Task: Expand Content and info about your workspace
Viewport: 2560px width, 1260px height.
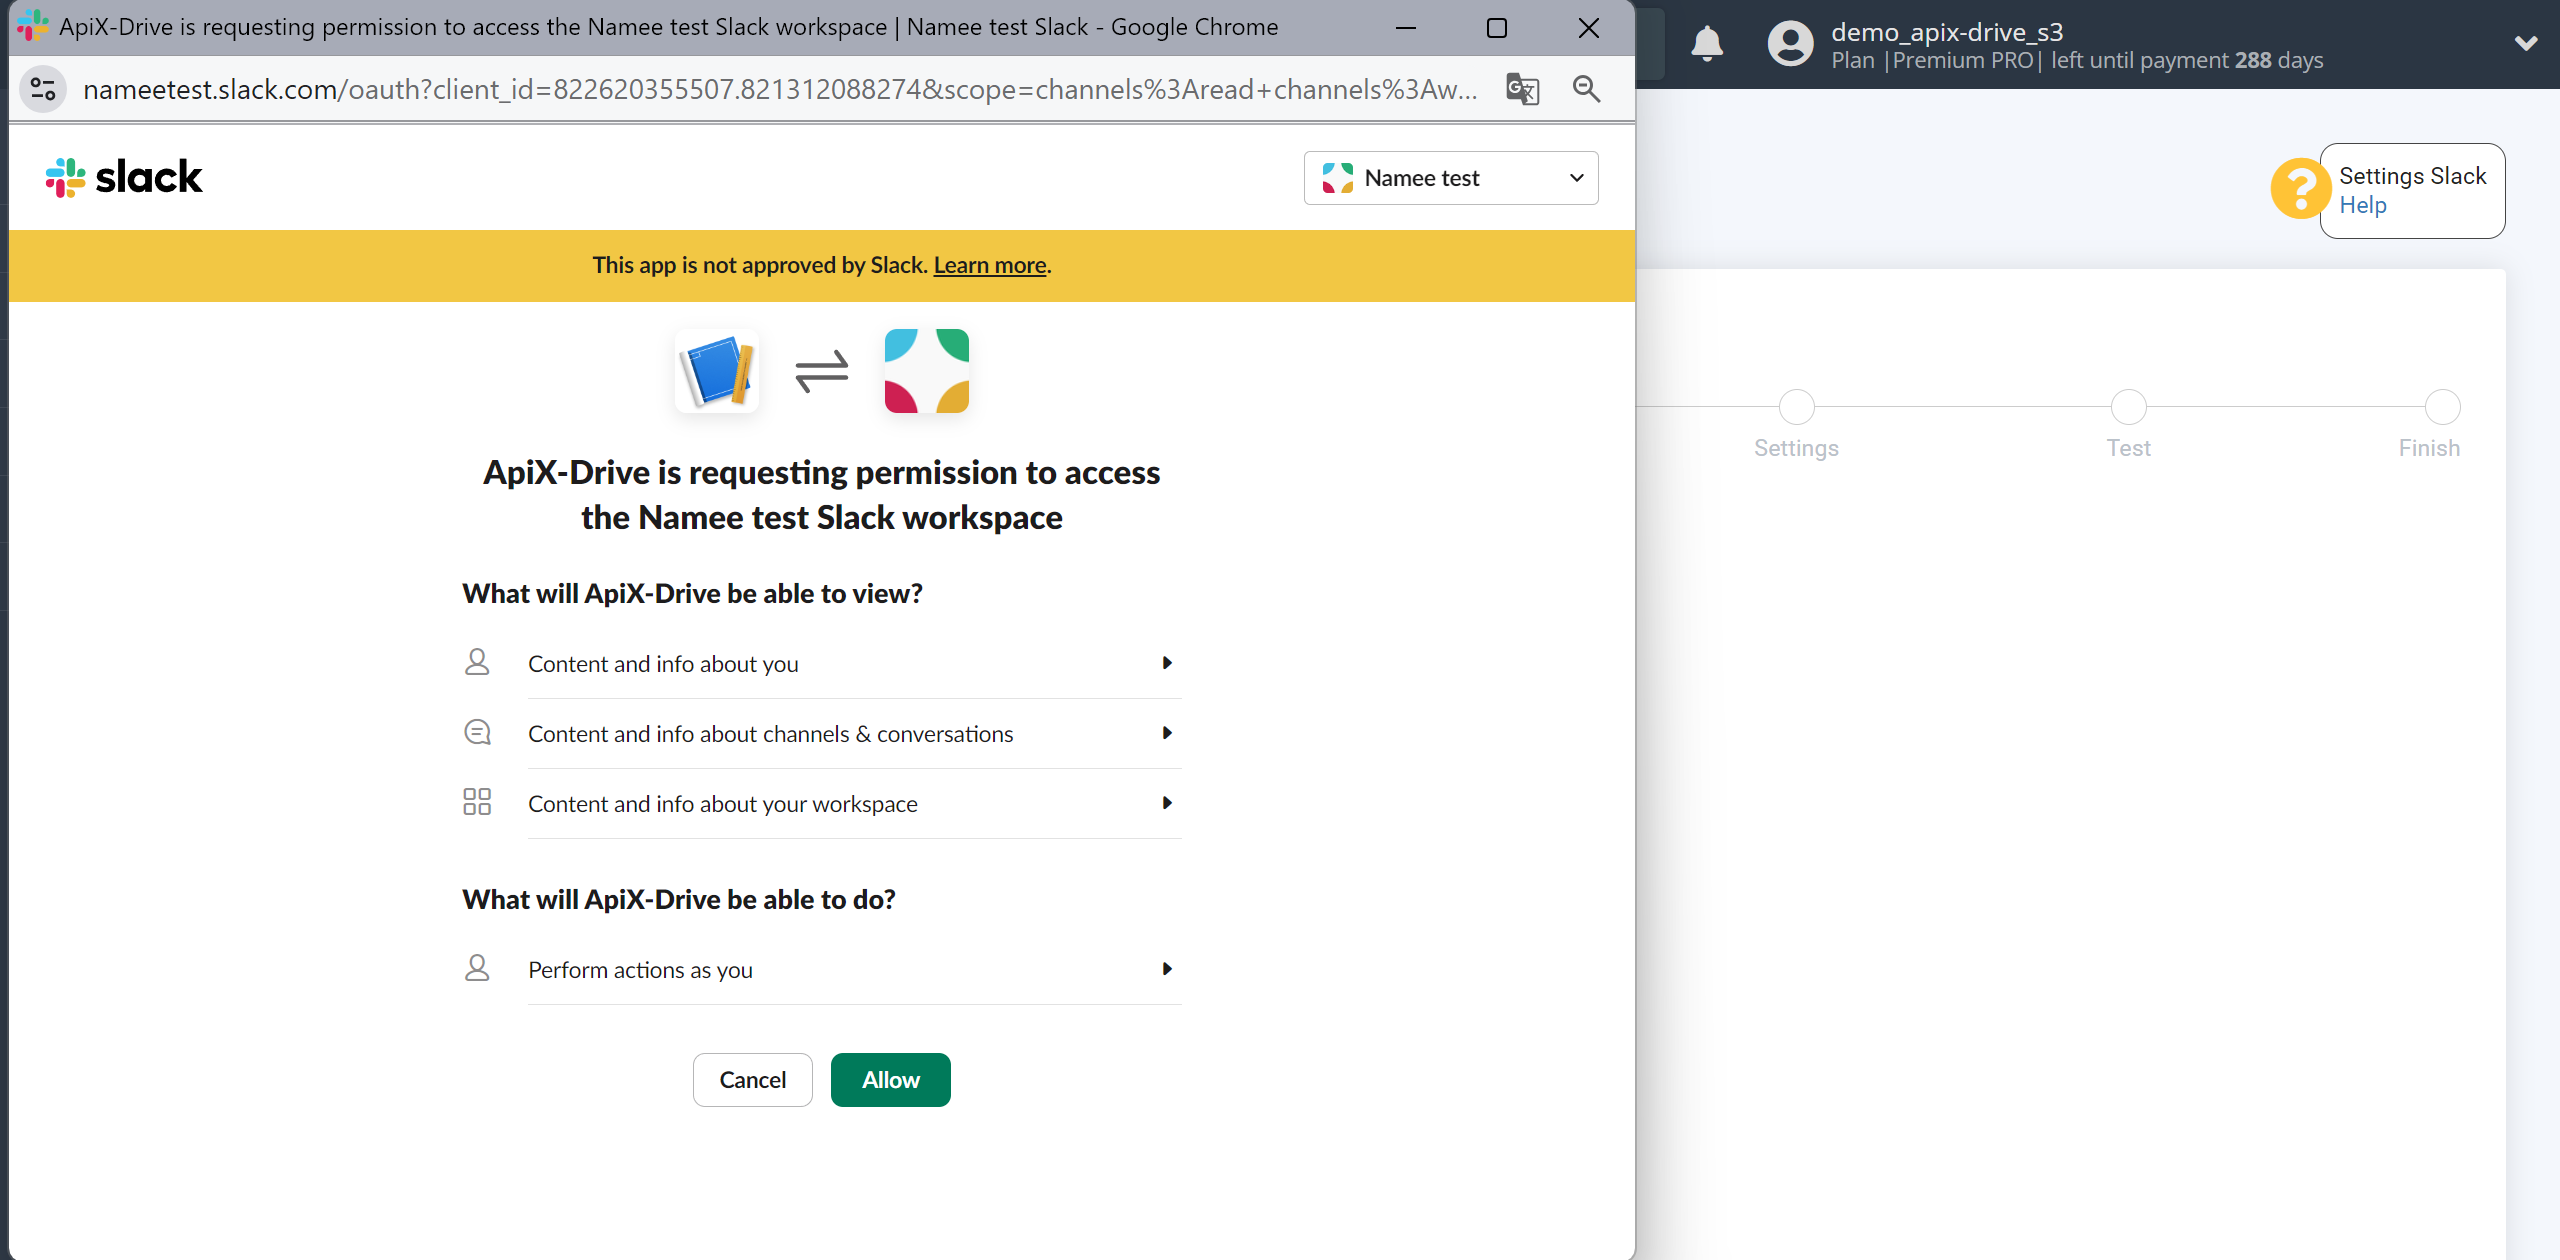Action: click(854, 804)
